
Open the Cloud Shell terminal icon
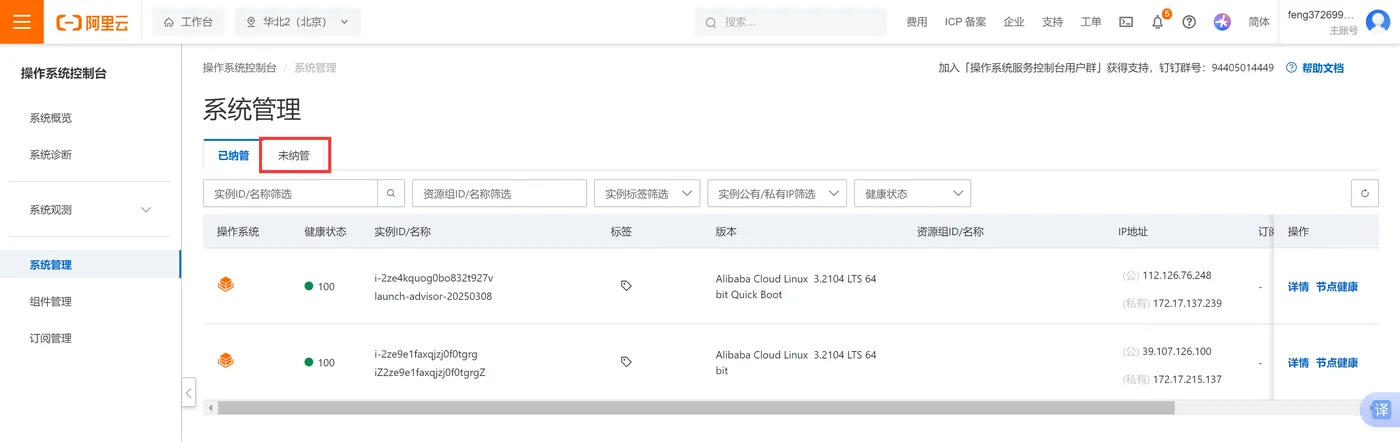[x=1126, y=22]
